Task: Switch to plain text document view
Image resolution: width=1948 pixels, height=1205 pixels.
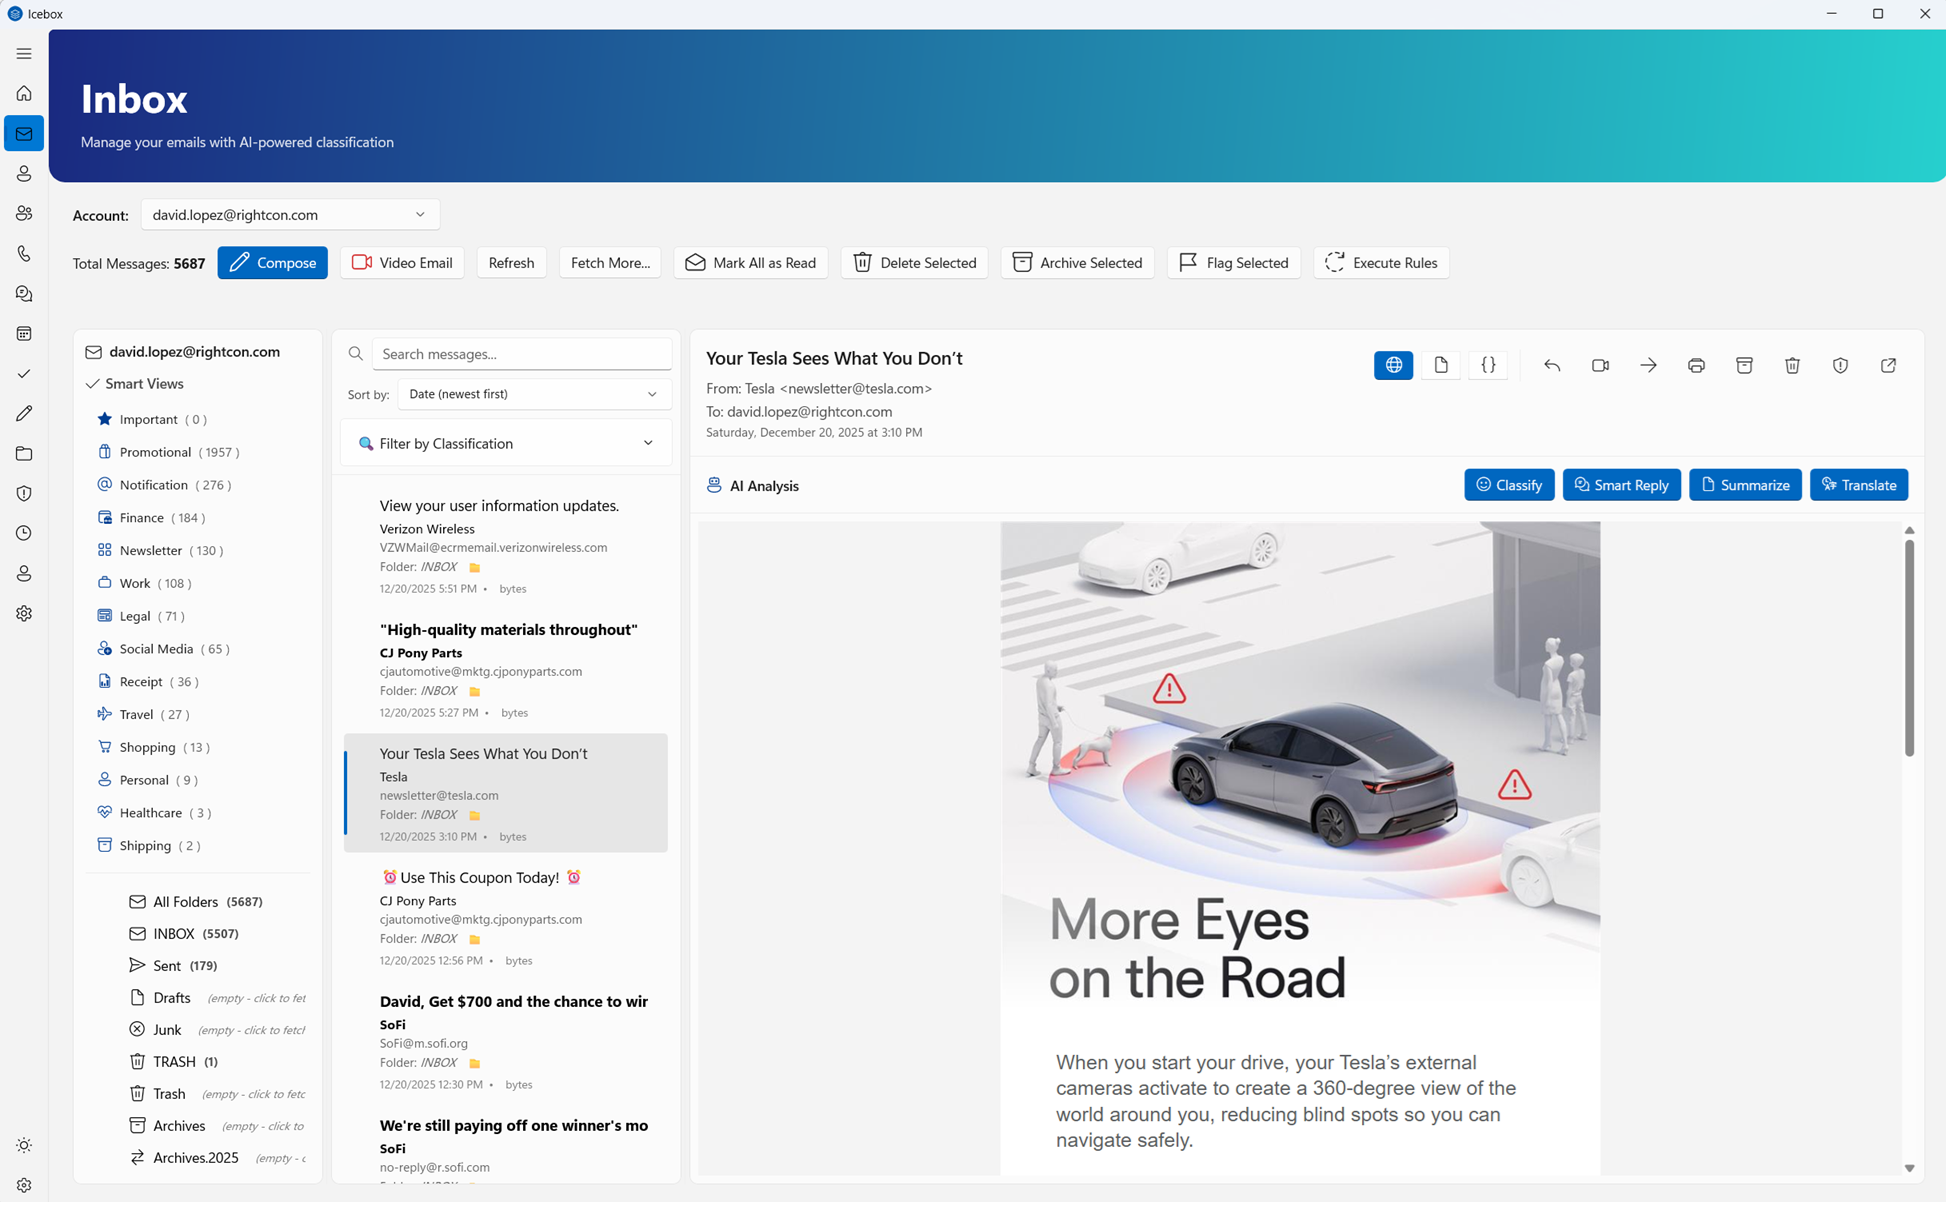Action: (x=1442, y=366)
